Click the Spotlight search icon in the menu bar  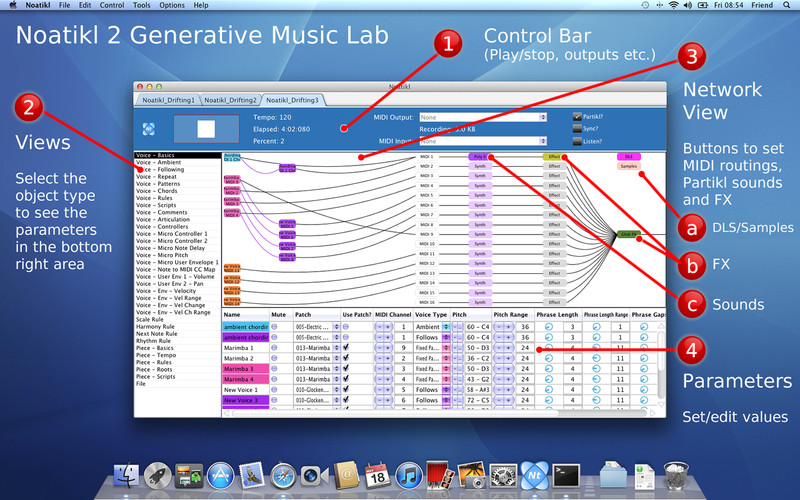tap(787, 5)
